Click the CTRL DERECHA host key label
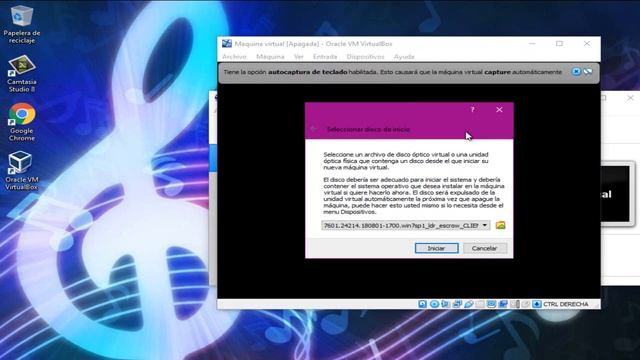 [x=566, y=304]
